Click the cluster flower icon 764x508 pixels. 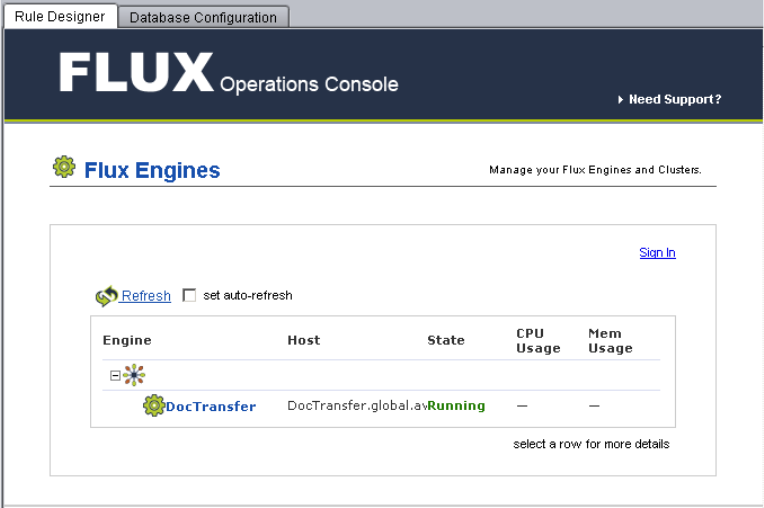click(x=134, y=375)
